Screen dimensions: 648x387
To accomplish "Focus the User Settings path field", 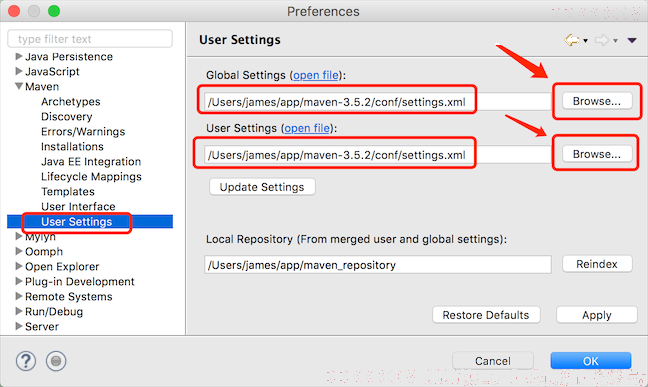I will [378, 155].
